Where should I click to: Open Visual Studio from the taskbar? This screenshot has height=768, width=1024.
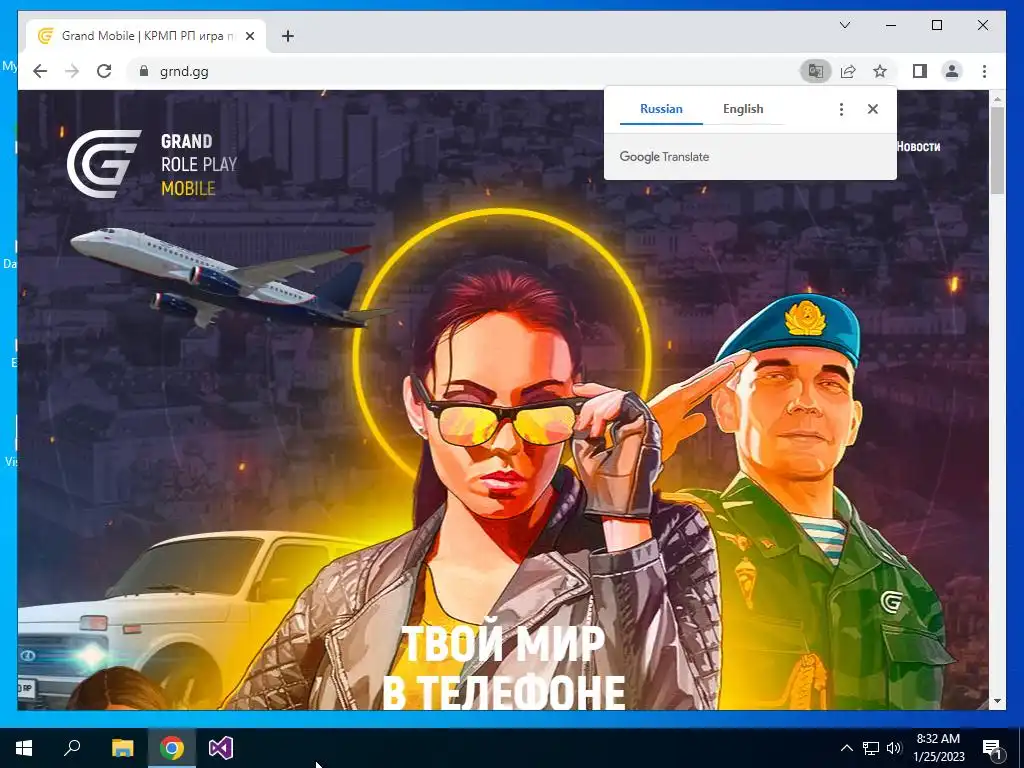pyautogui.click(x=221, y=748)
